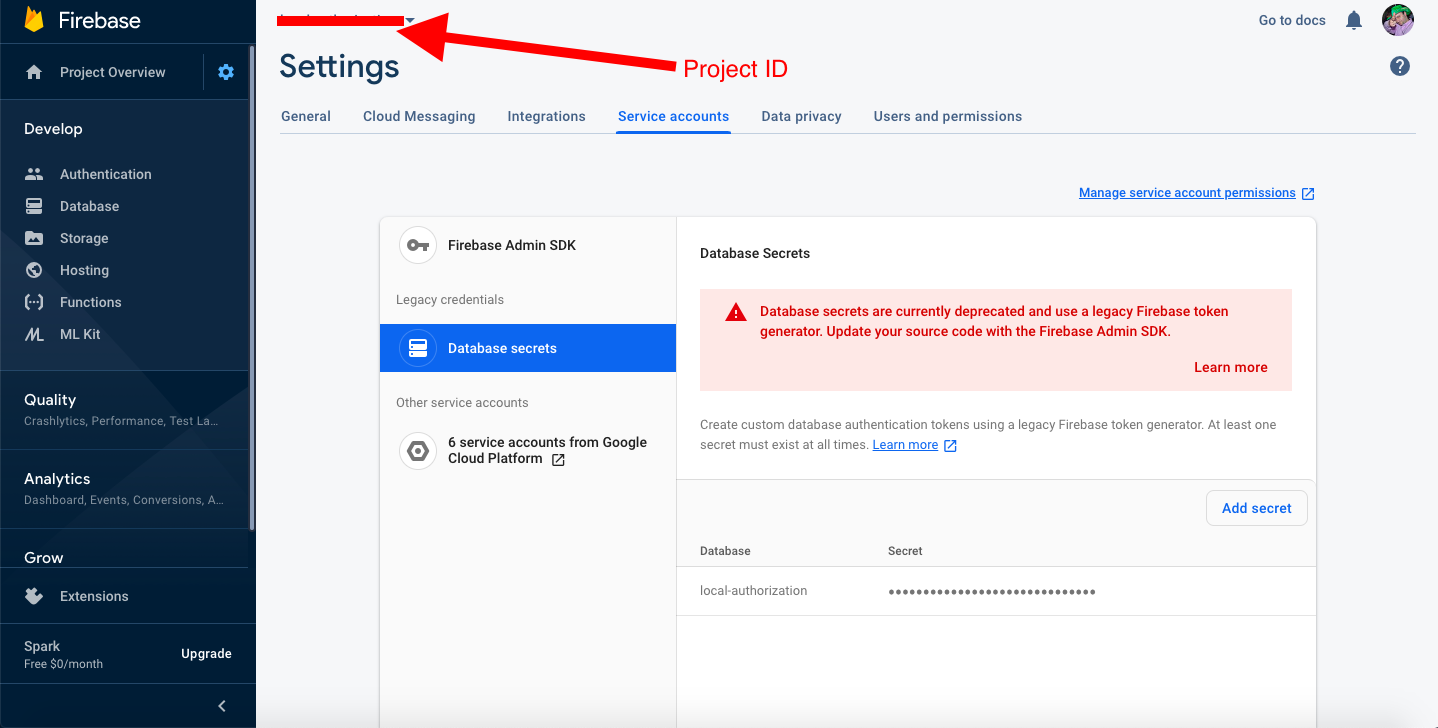Open Storage in the sidebar

pos(84,238)
